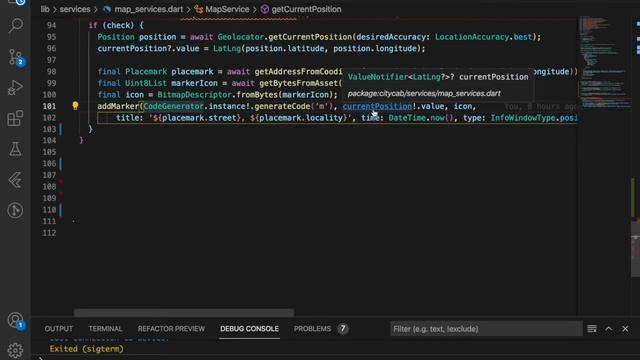640x360 pixels.
Task: Click the BitmapDescriptor identifier on line 100
Action: point(194,95)
